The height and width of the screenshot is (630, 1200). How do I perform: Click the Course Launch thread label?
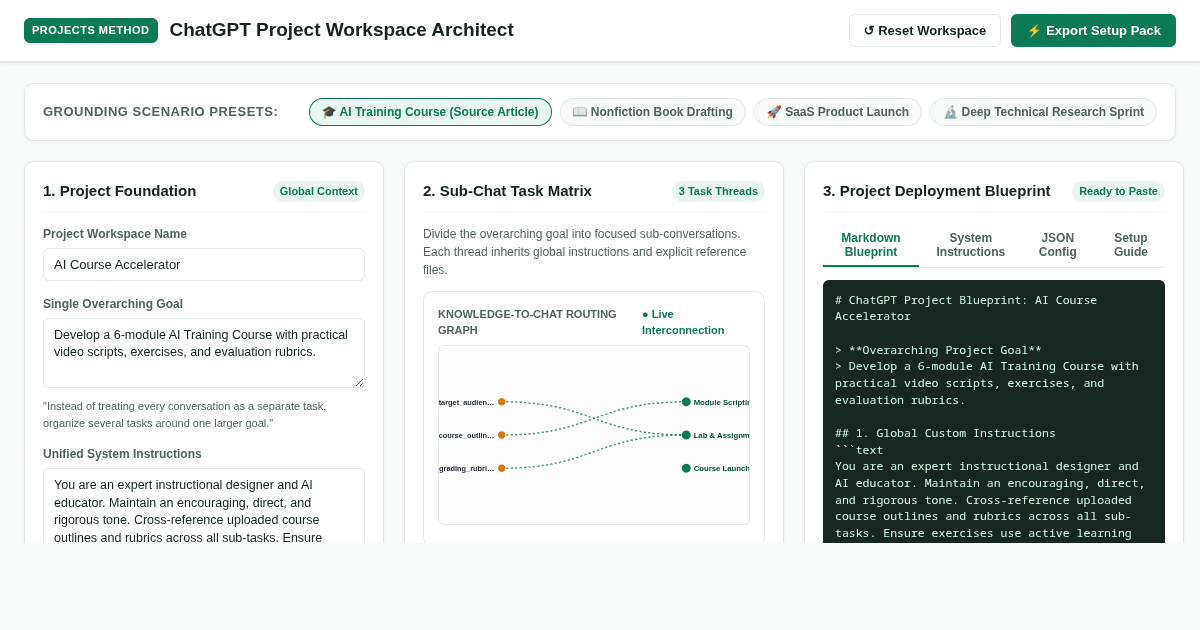[x=721, y=468]
